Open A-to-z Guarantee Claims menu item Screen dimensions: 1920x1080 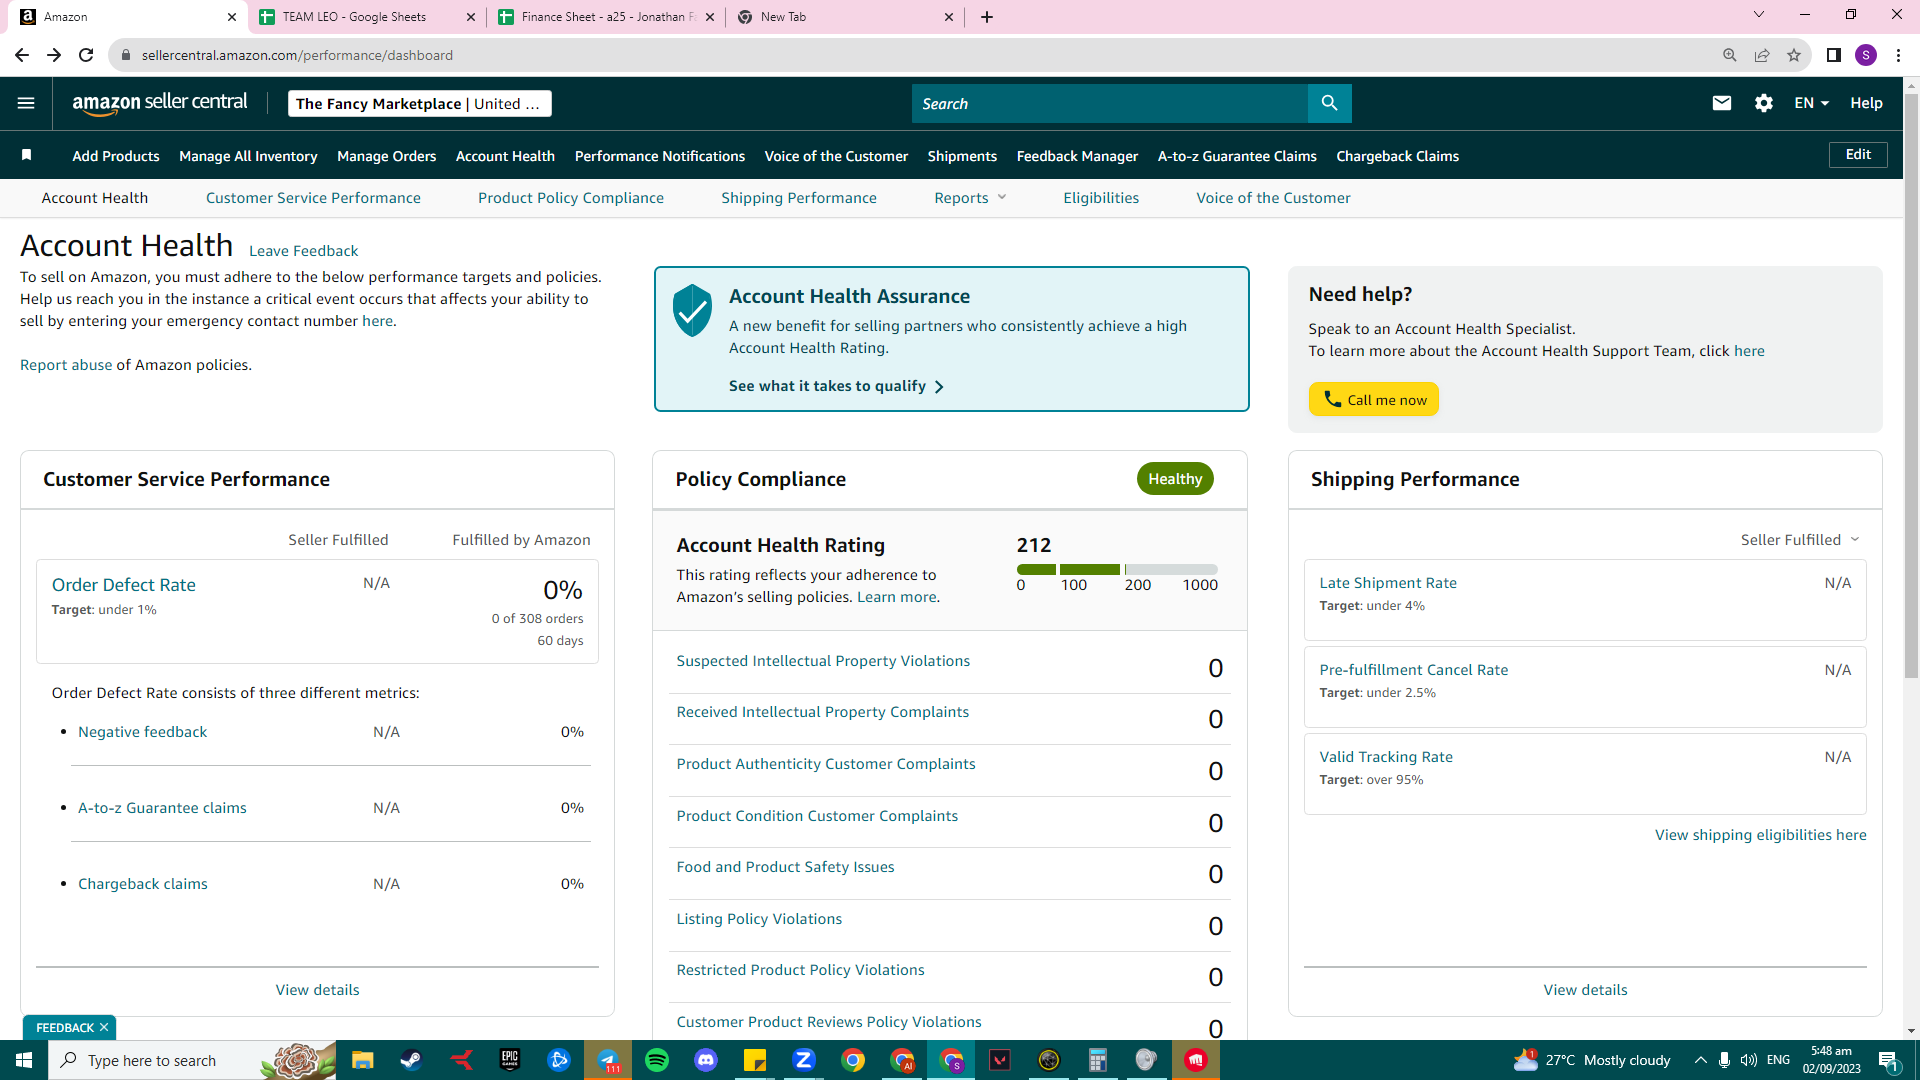coord(1237,156)
